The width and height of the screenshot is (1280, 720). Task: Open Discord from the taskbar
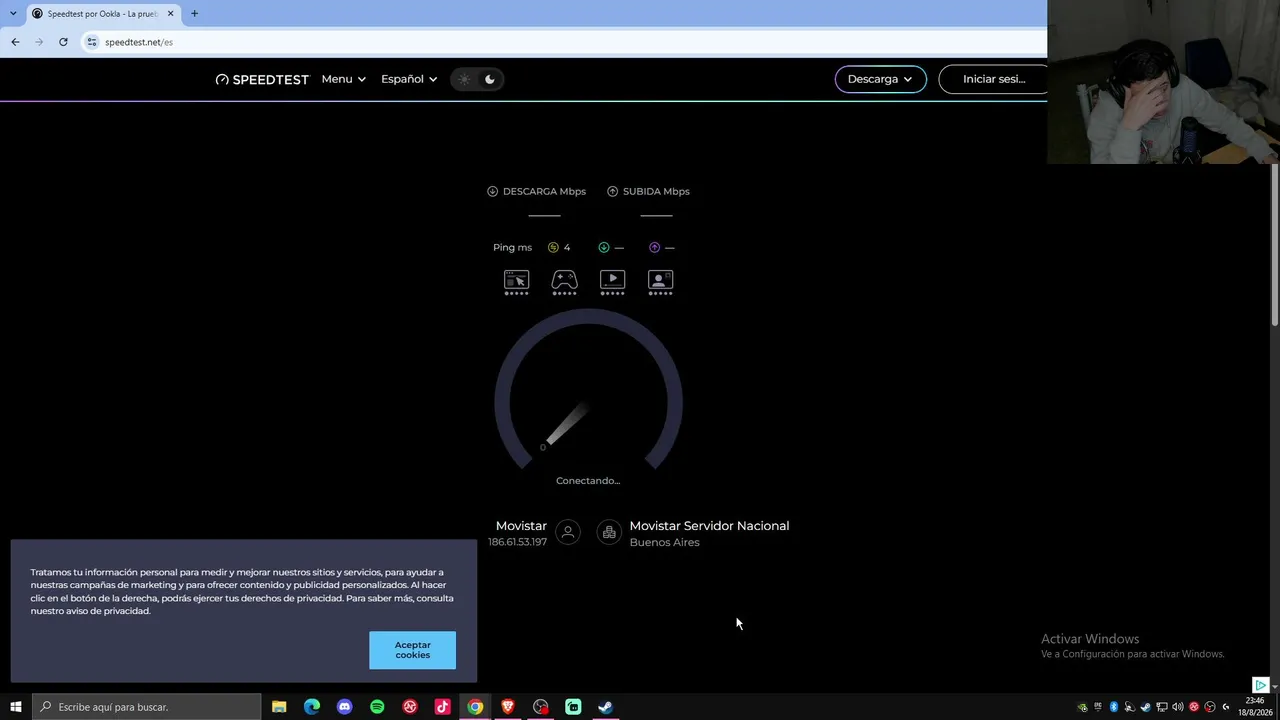[x=345, y=707]
